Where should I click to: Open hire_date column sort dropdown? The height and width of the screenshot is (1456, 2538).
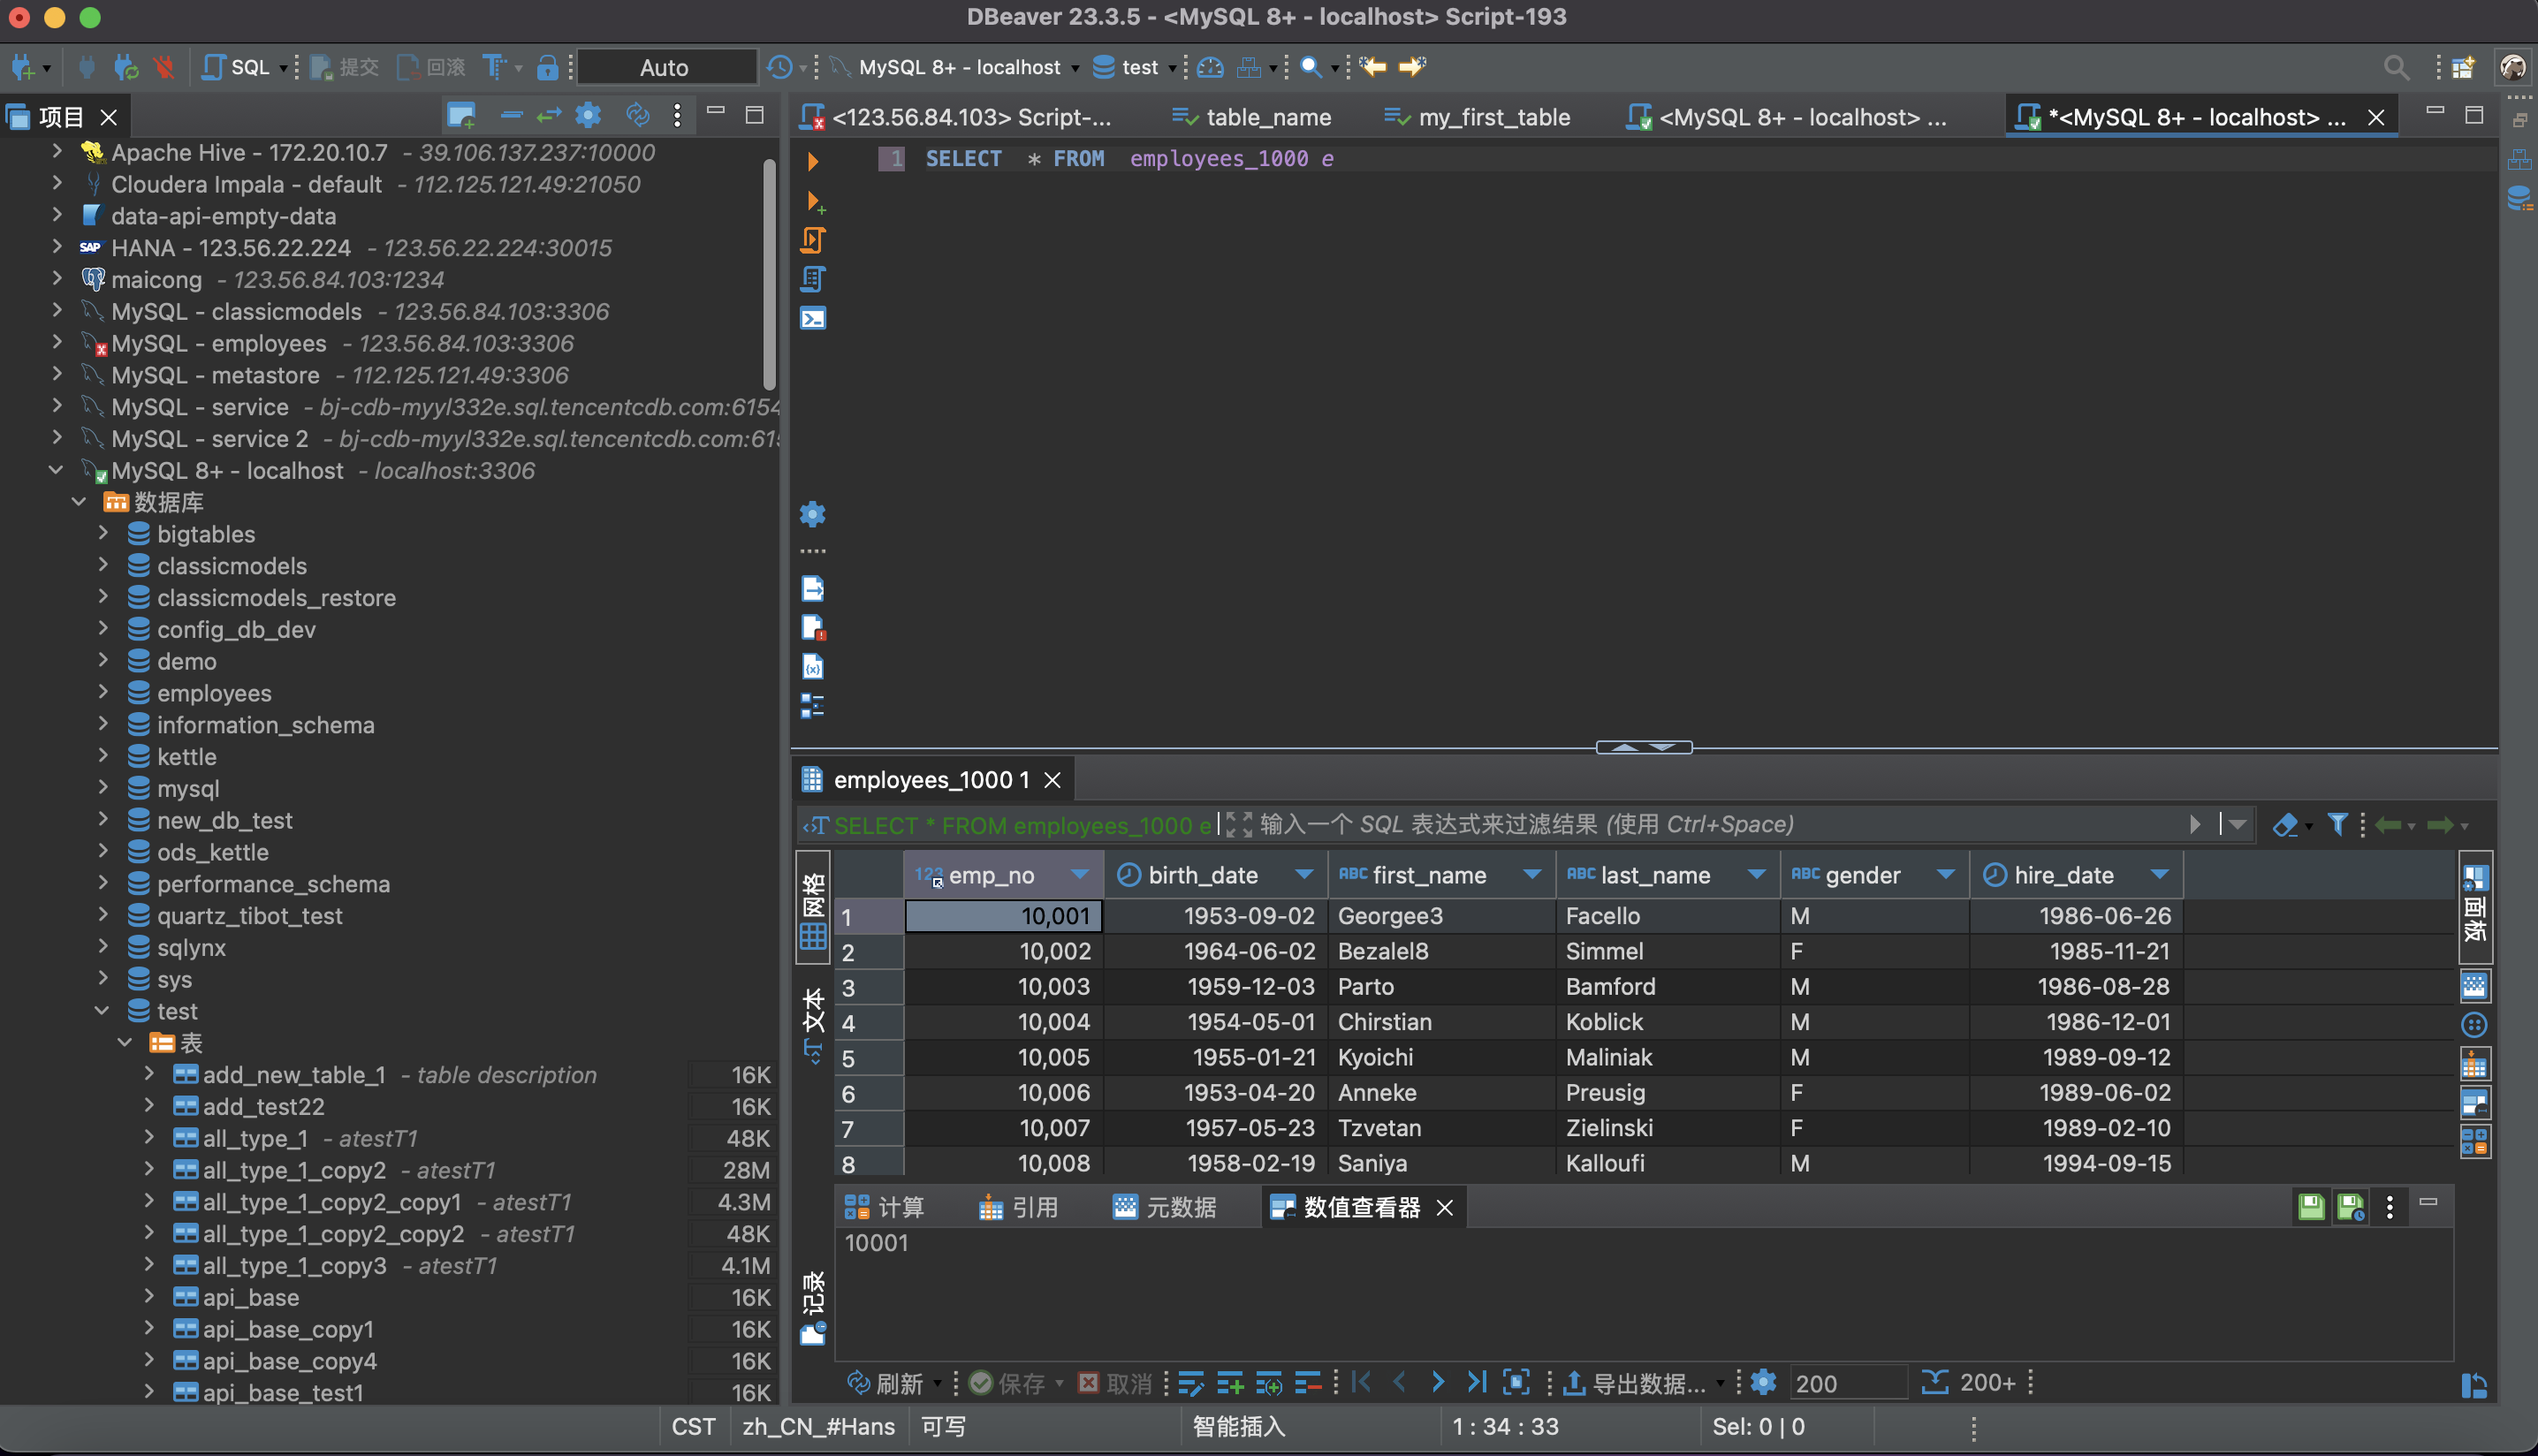[2159, 875]
